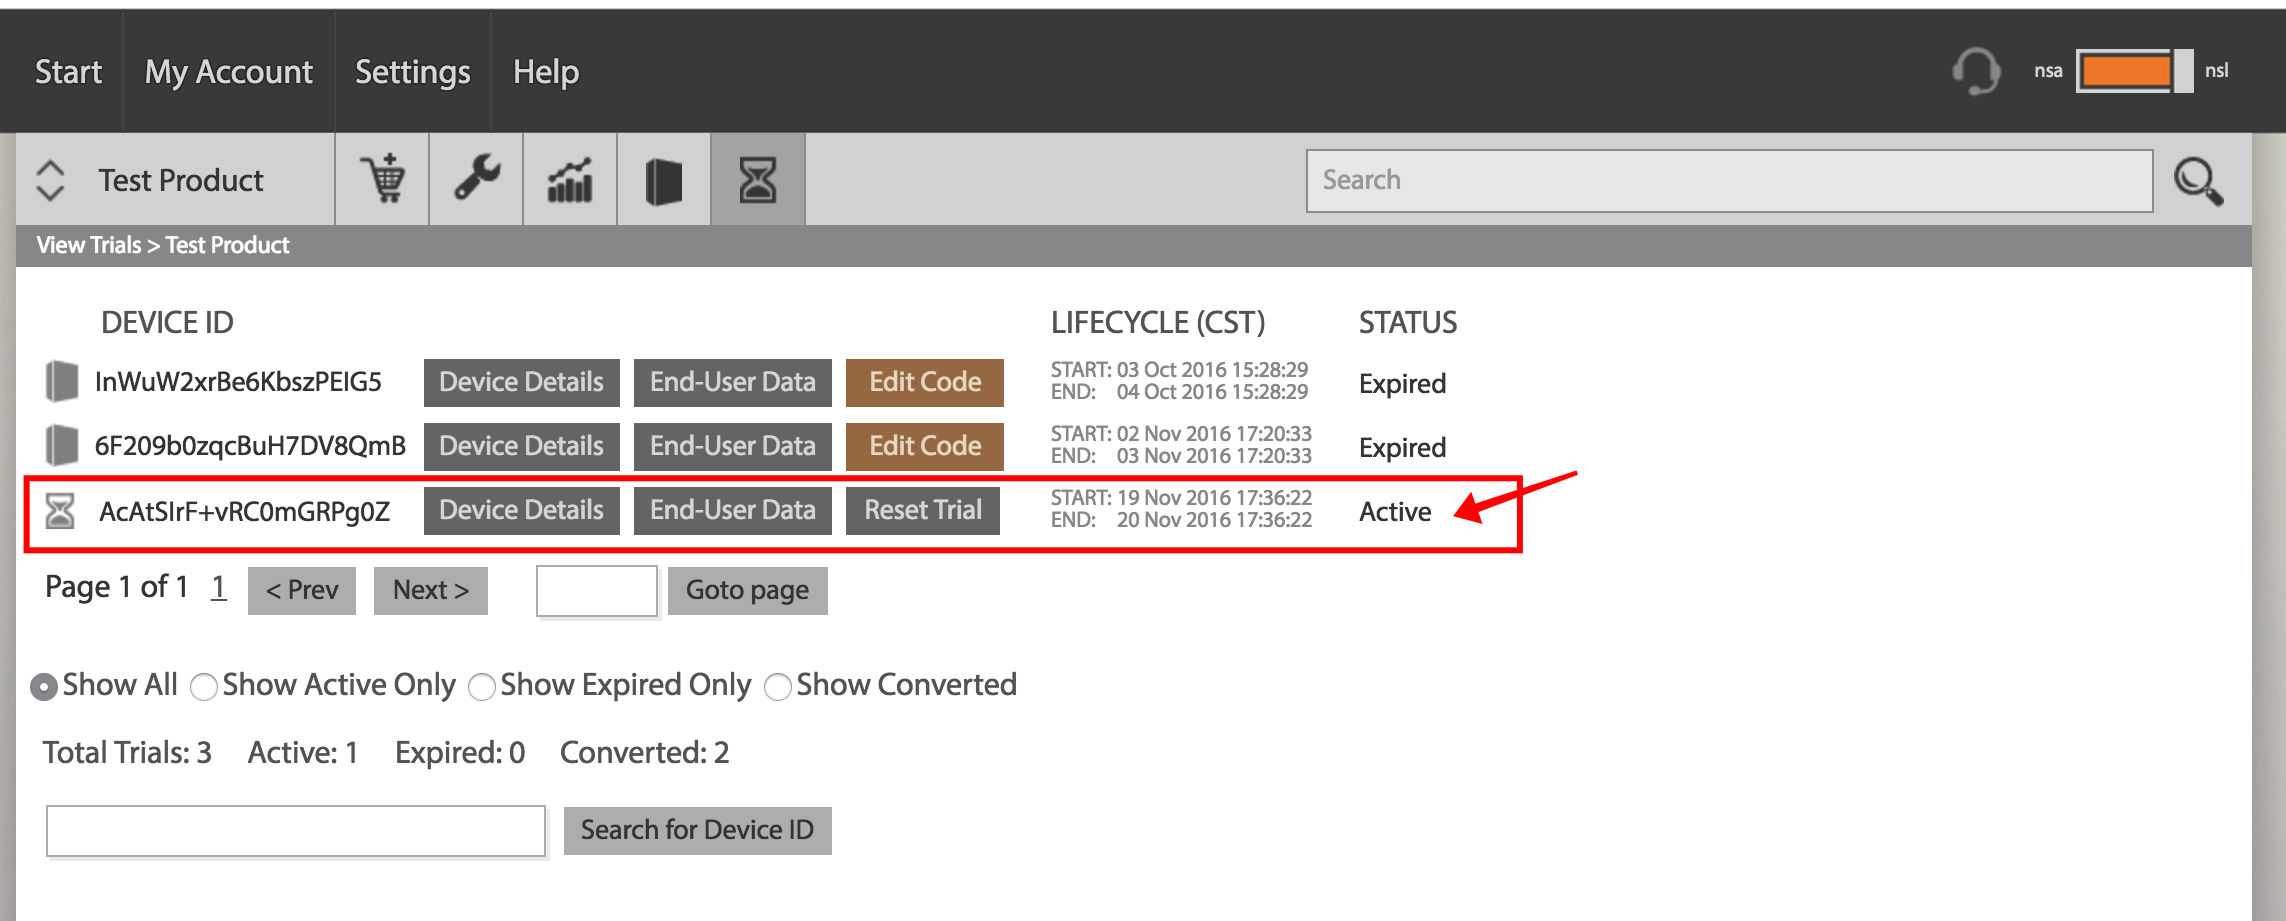Click the Reset Trial button
The height and width of the screenshot is (921, 2286).
tap(923, 511)
